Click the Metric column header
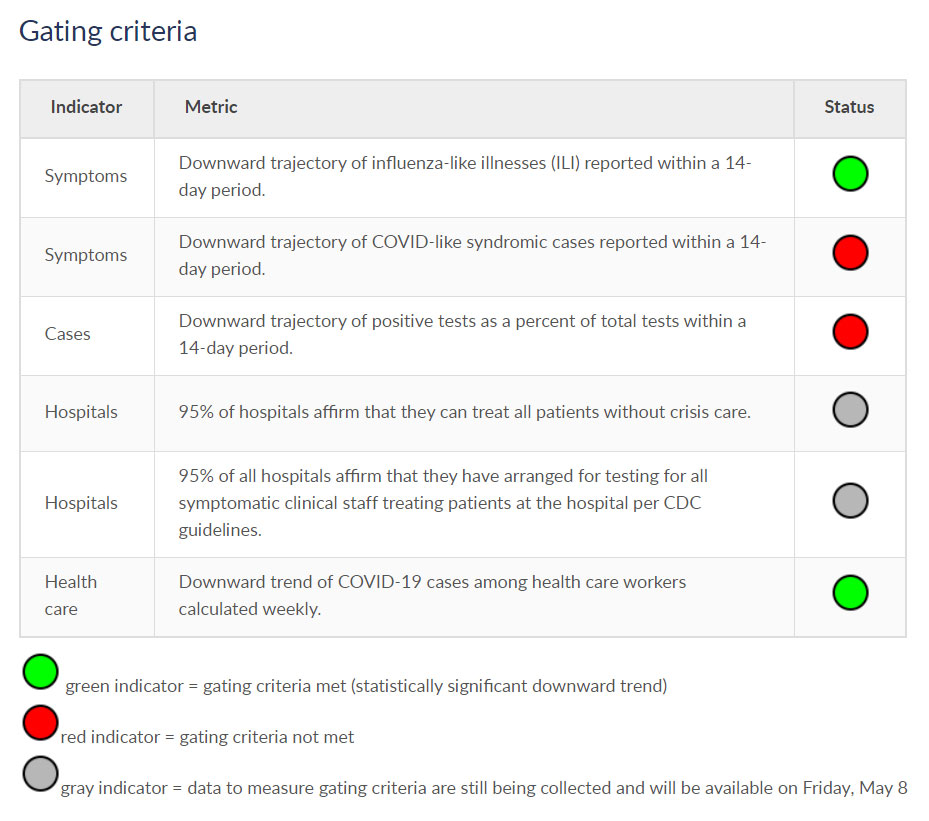The height and width of the screenshot is (821, 929). coord(211,107)
